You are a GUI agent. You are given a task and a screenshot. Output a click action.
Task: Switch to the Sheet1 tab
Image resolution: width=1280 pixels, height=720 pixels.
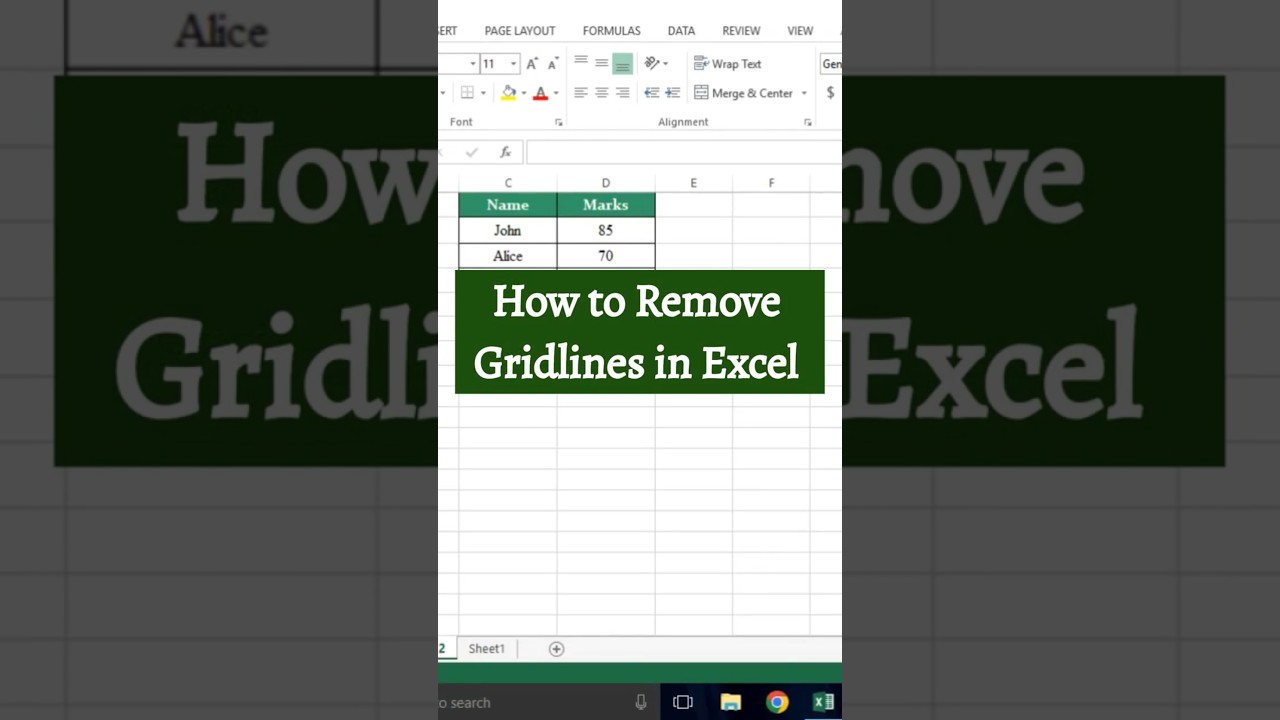coord(487,649)
